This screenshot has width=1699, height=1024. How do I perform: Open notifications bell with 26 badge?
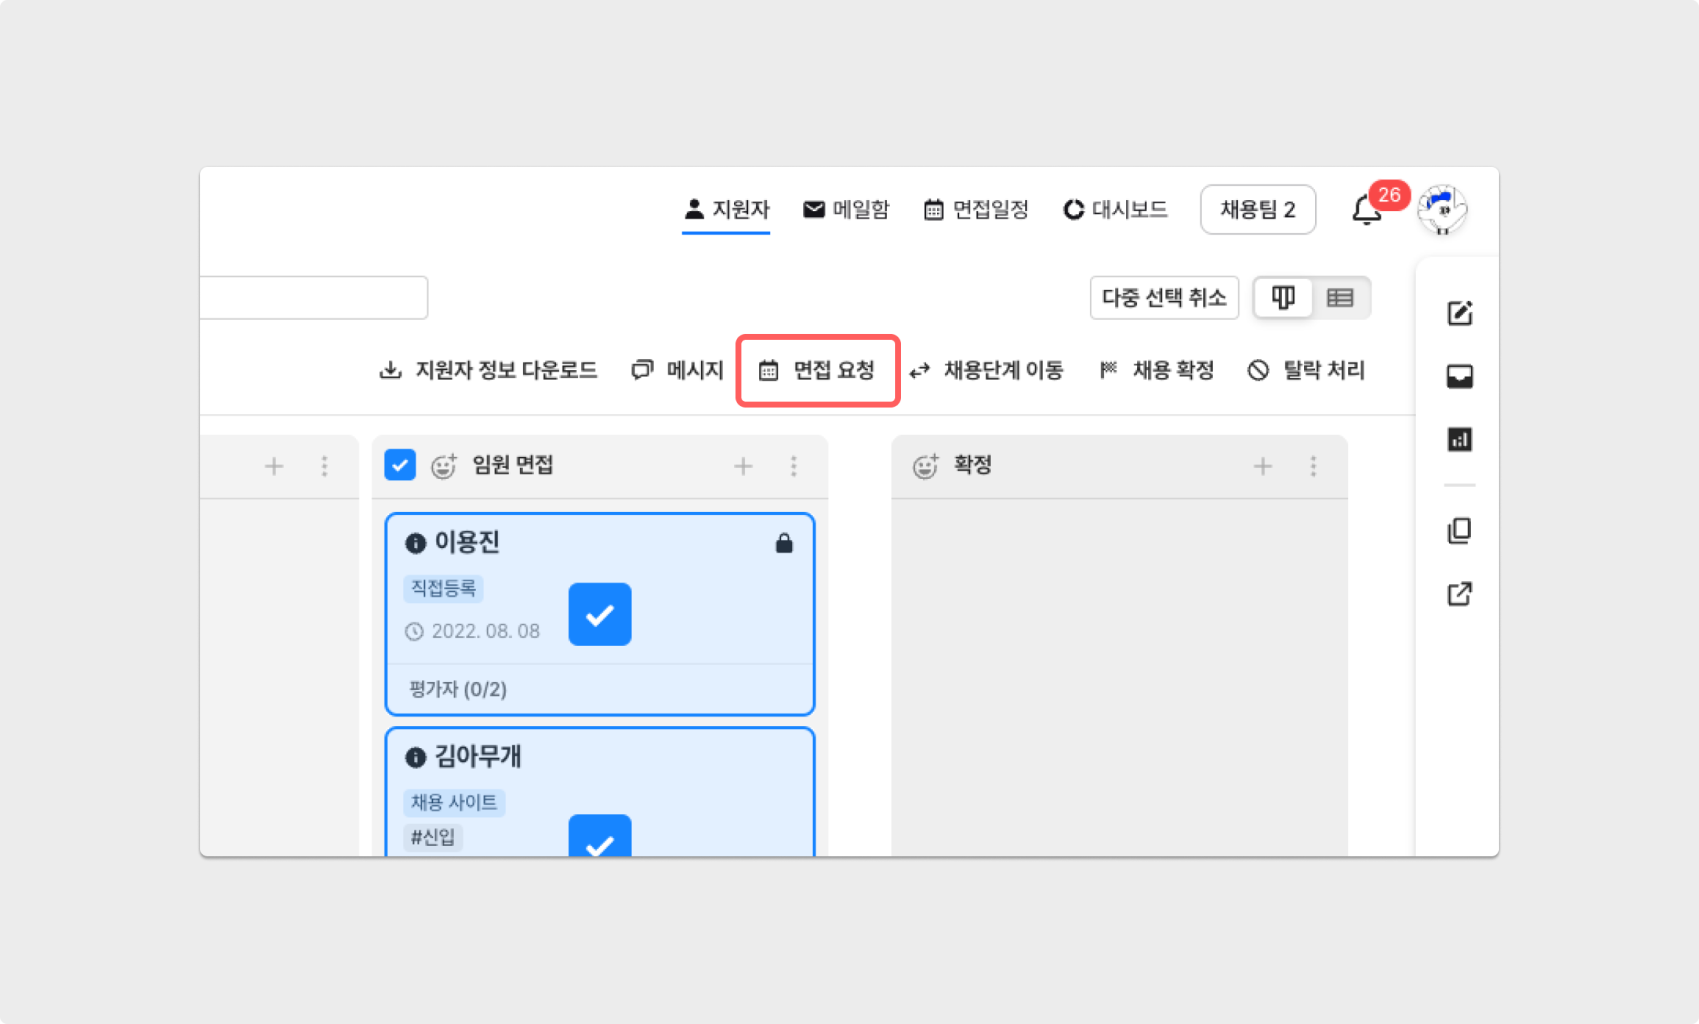click(1367, 210)
